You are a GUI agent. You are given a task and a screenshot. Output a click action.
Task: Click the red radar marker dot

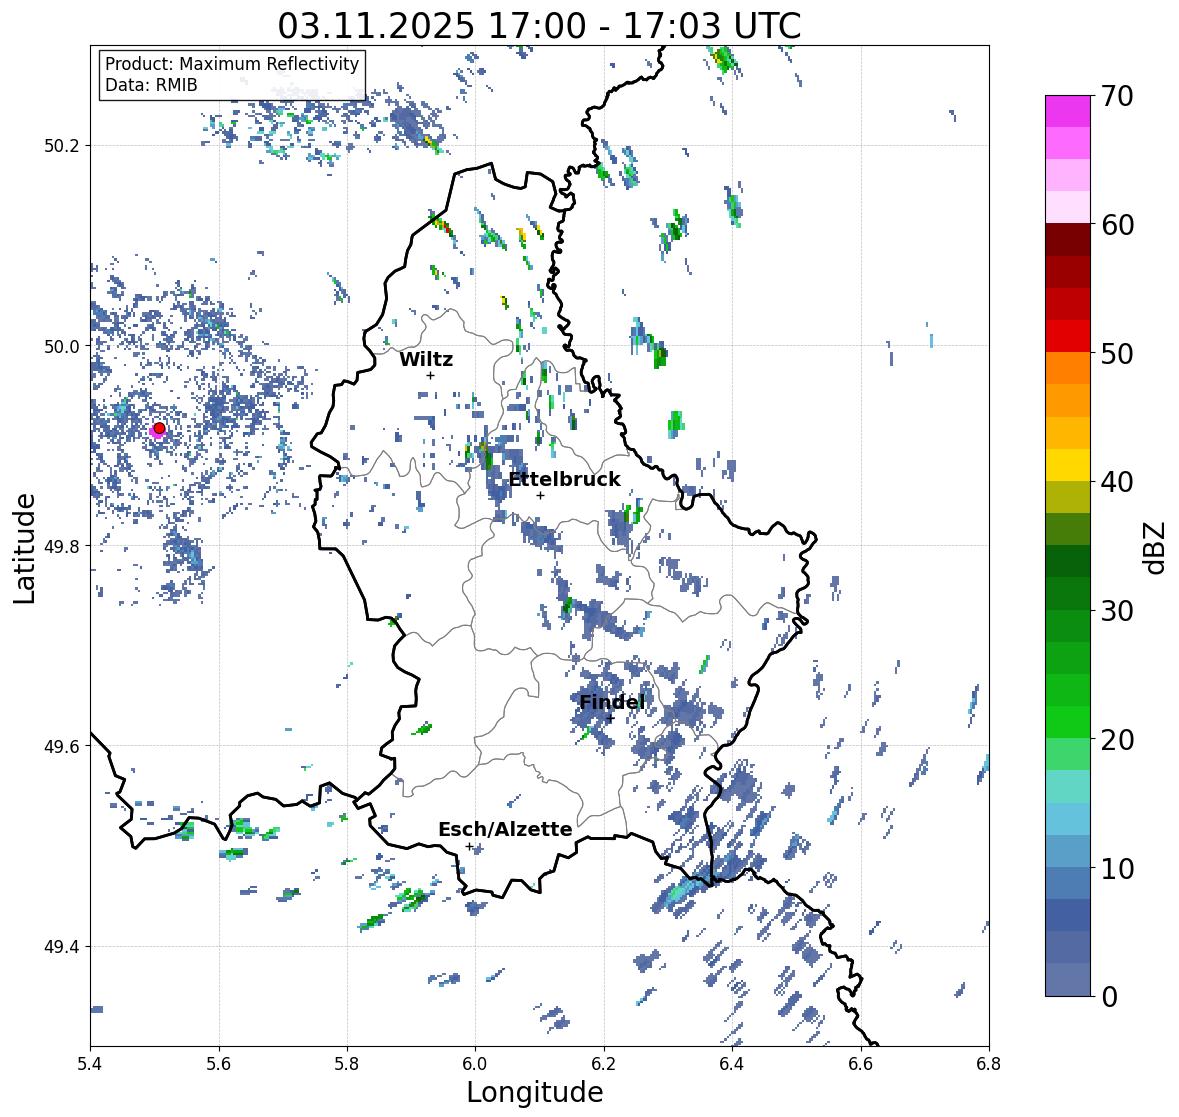pyautogui.click(x=159, y=428)
